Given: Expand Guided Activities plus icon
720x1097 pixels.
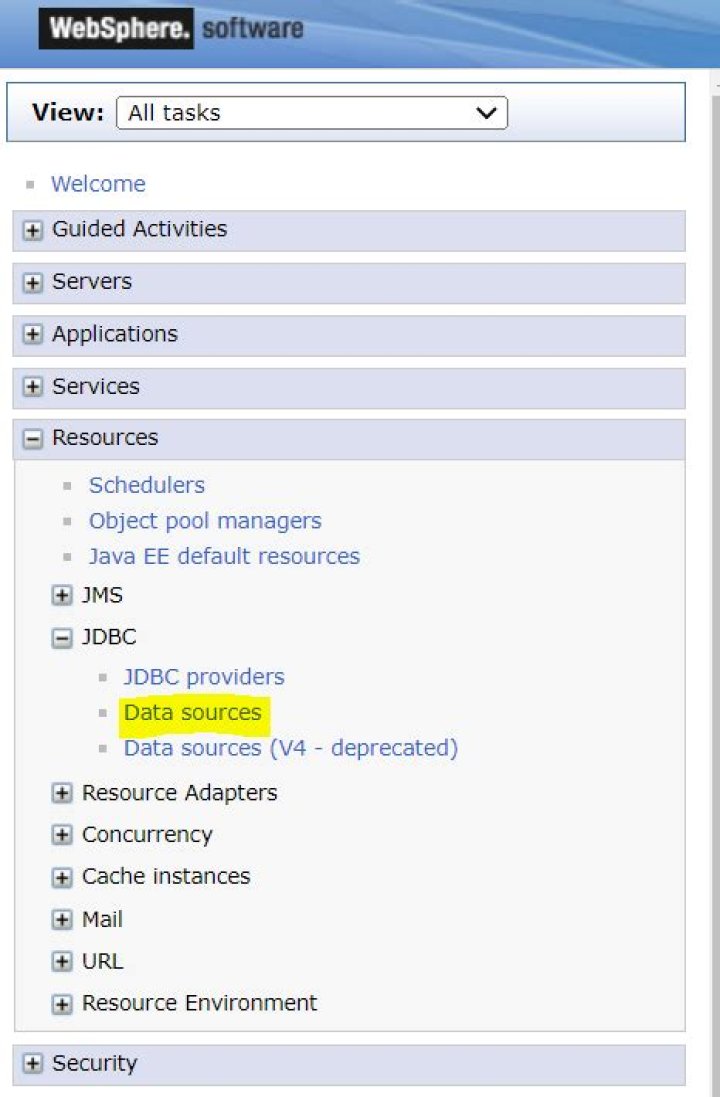Looking at the screenshot, I should 32,230.
